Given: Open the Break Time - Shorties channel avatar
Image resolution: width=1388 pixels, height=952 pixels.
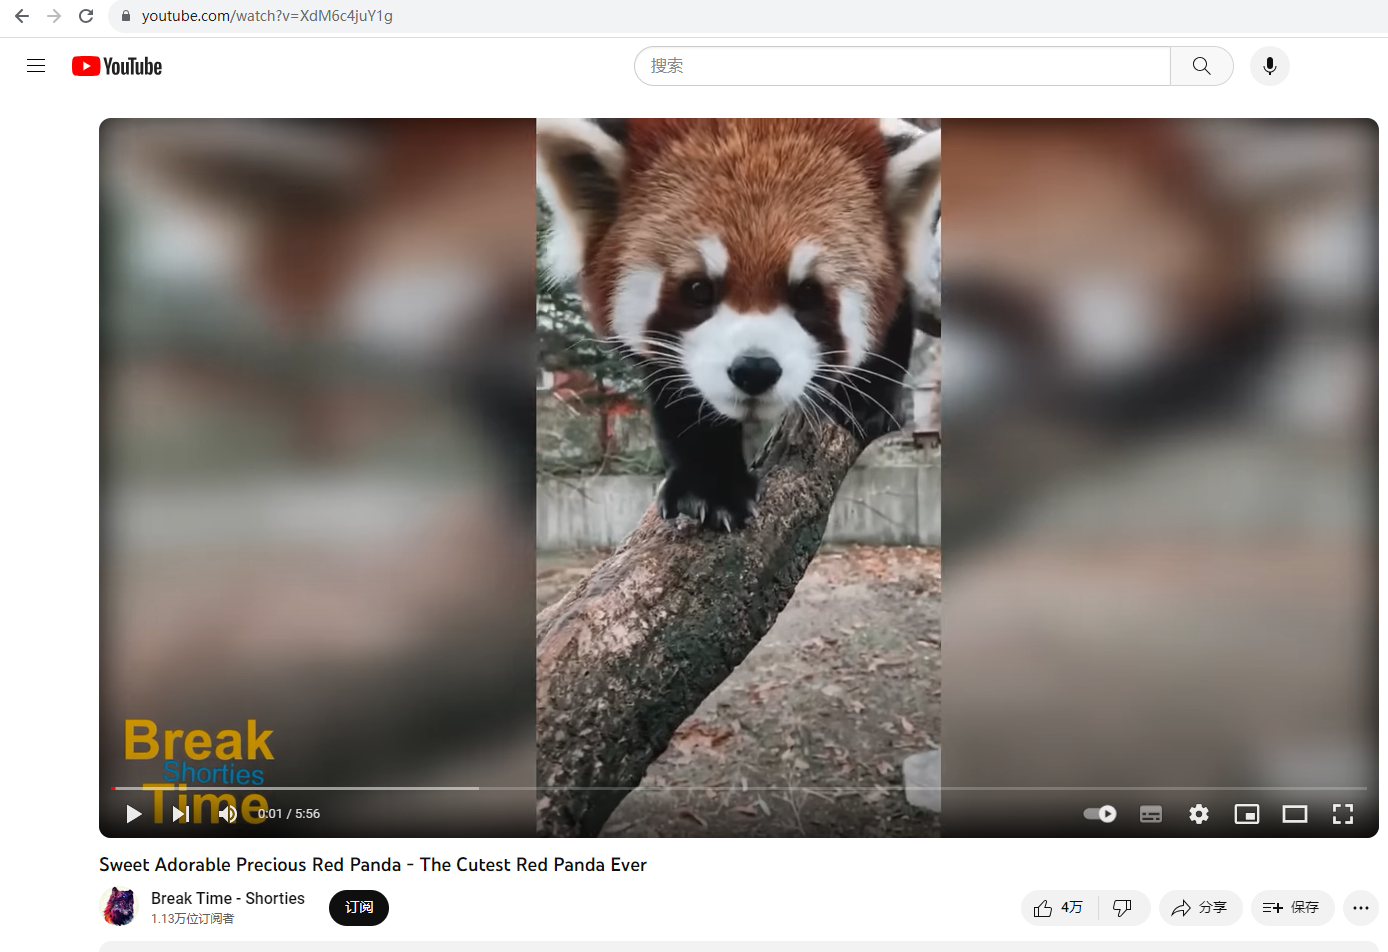Looking at the screenshot, I should (x=119, y=907).
